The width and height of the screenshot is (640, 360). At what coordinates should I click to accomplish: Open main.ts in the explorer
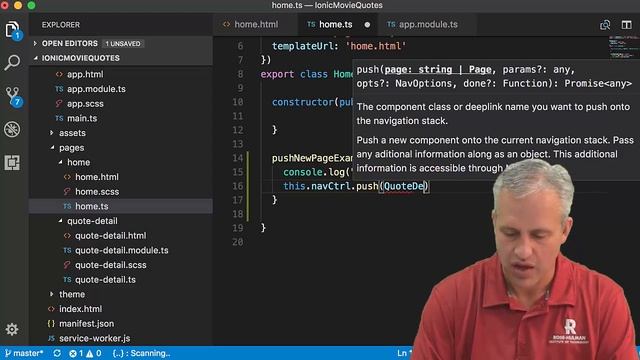[x=82, y=118]
